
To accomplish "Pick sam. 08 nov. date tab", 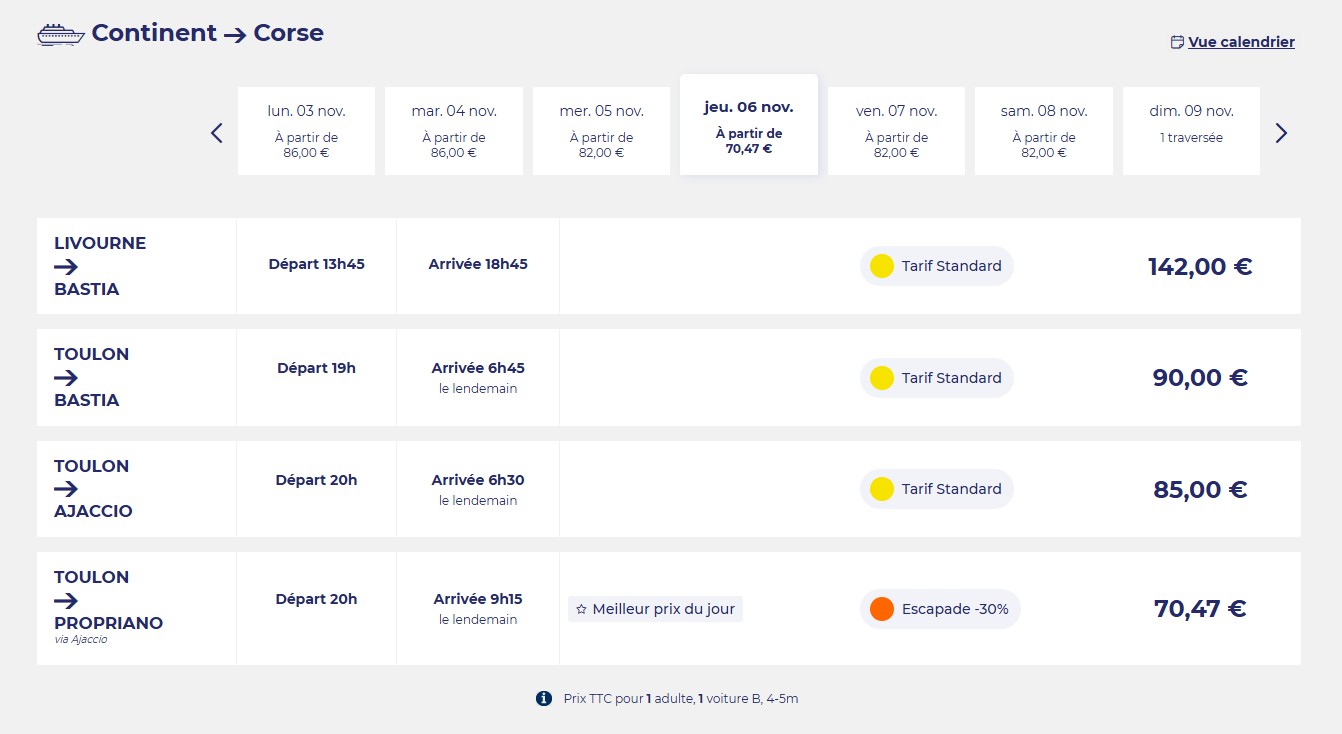I will pyautogui.click(x=1044, y=131).
